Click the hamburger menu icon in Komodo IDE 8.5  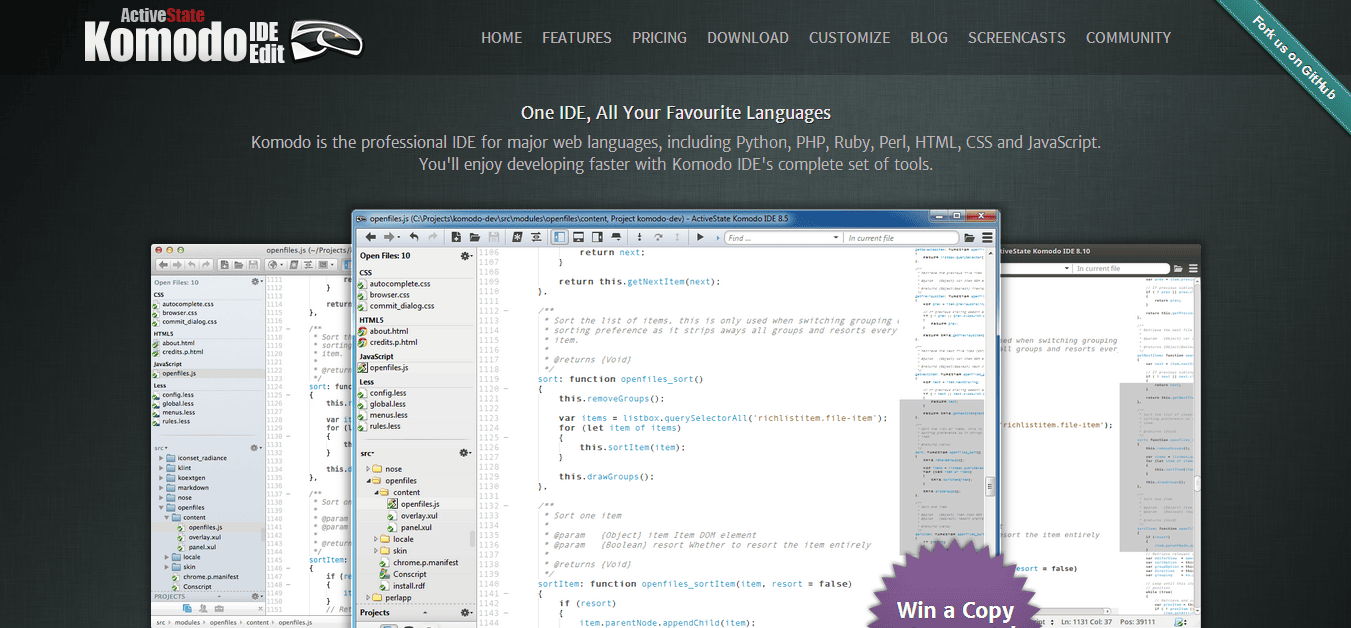(987, 238)
